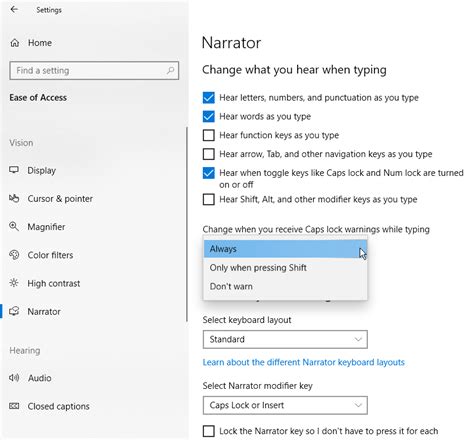Click the Home house icon
The height and width of the screenshot is (440, 474).
tap(15, 43)
